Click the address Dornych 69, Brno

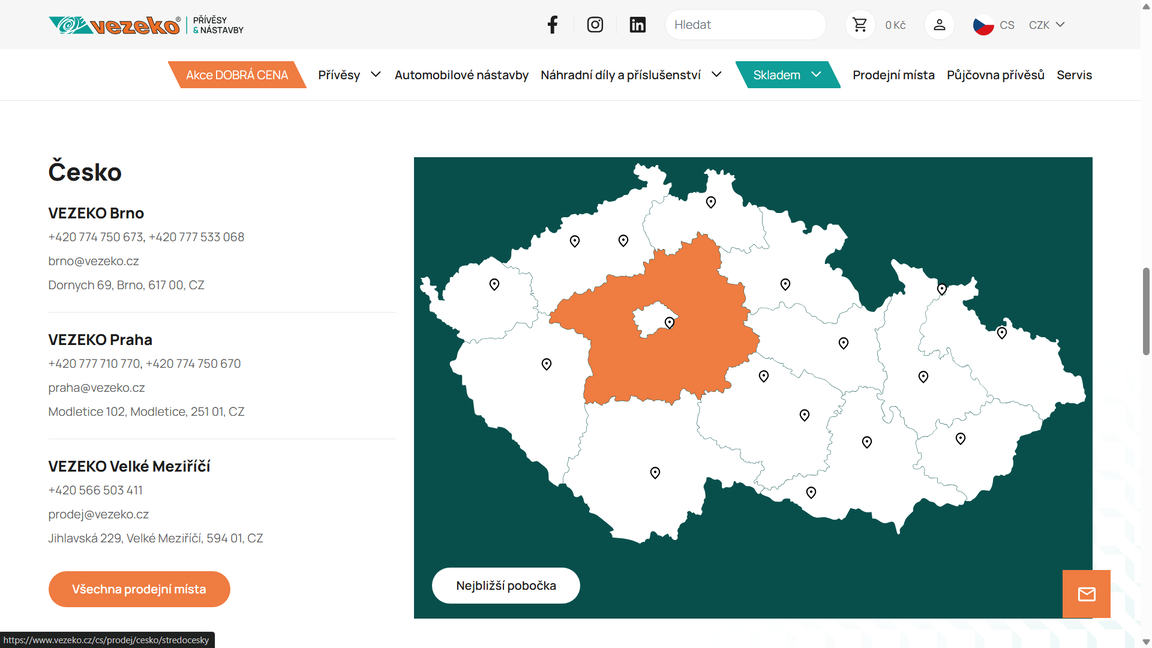click(x=126, y=285)
